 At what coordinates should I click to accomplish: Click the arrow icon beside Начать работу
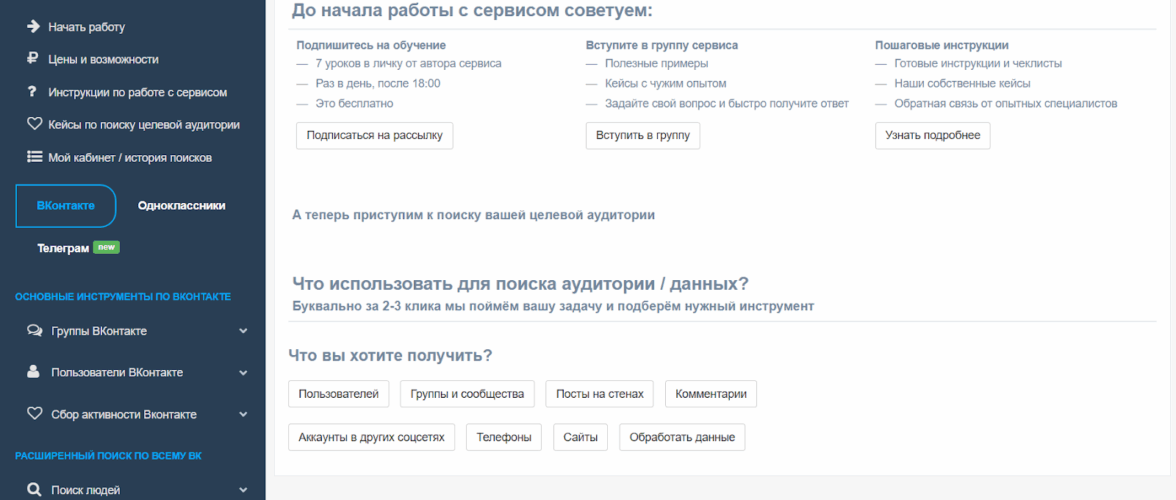point(33,27)
